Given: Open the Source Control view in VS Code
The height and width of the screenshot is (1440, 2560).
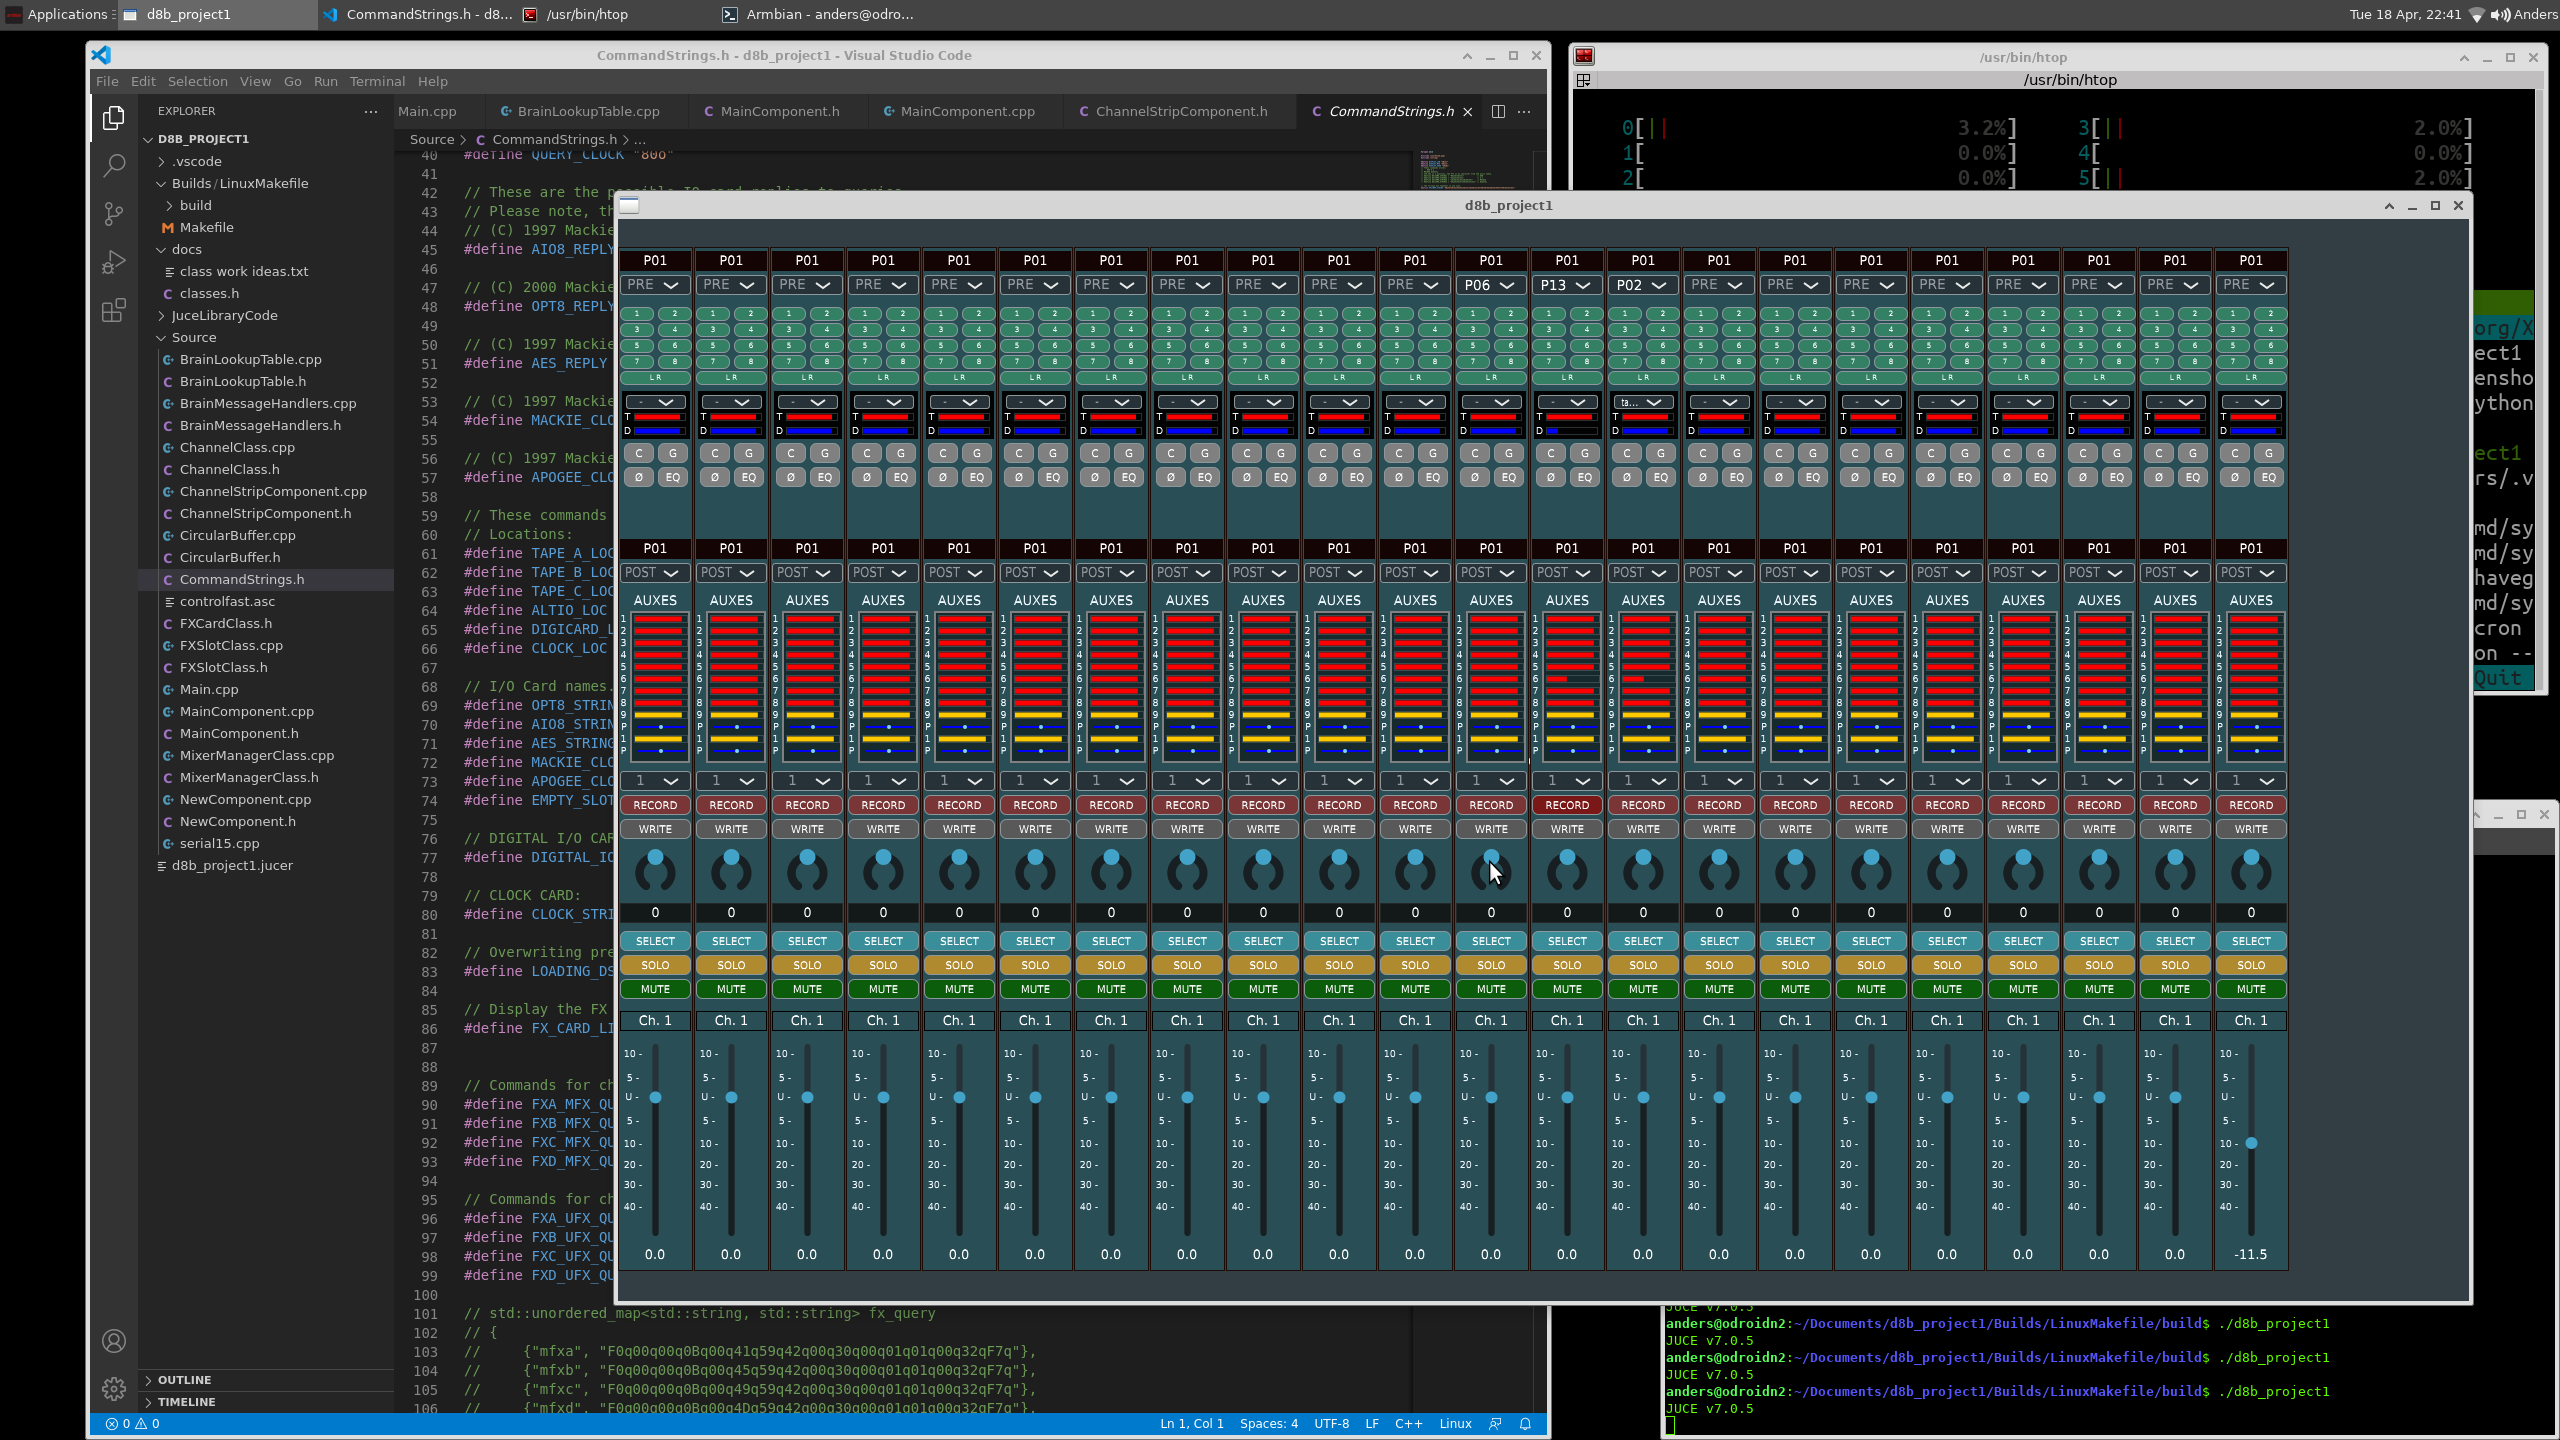Looking at the screenshot, I should point(114,214).
